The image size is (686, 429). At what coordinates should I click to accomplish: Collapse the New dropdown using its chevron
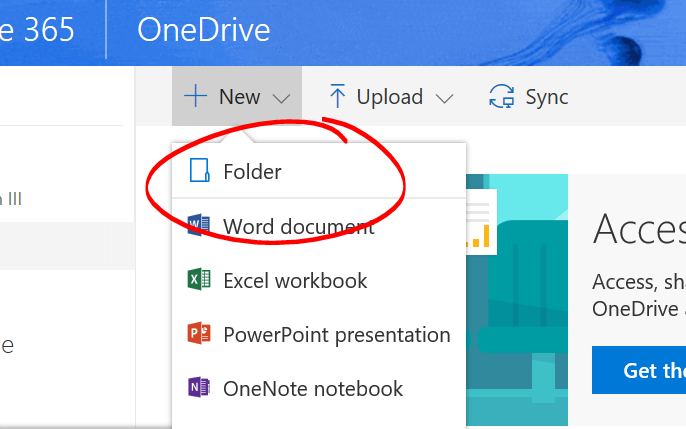pyautogui.click(x=282, y=98)
